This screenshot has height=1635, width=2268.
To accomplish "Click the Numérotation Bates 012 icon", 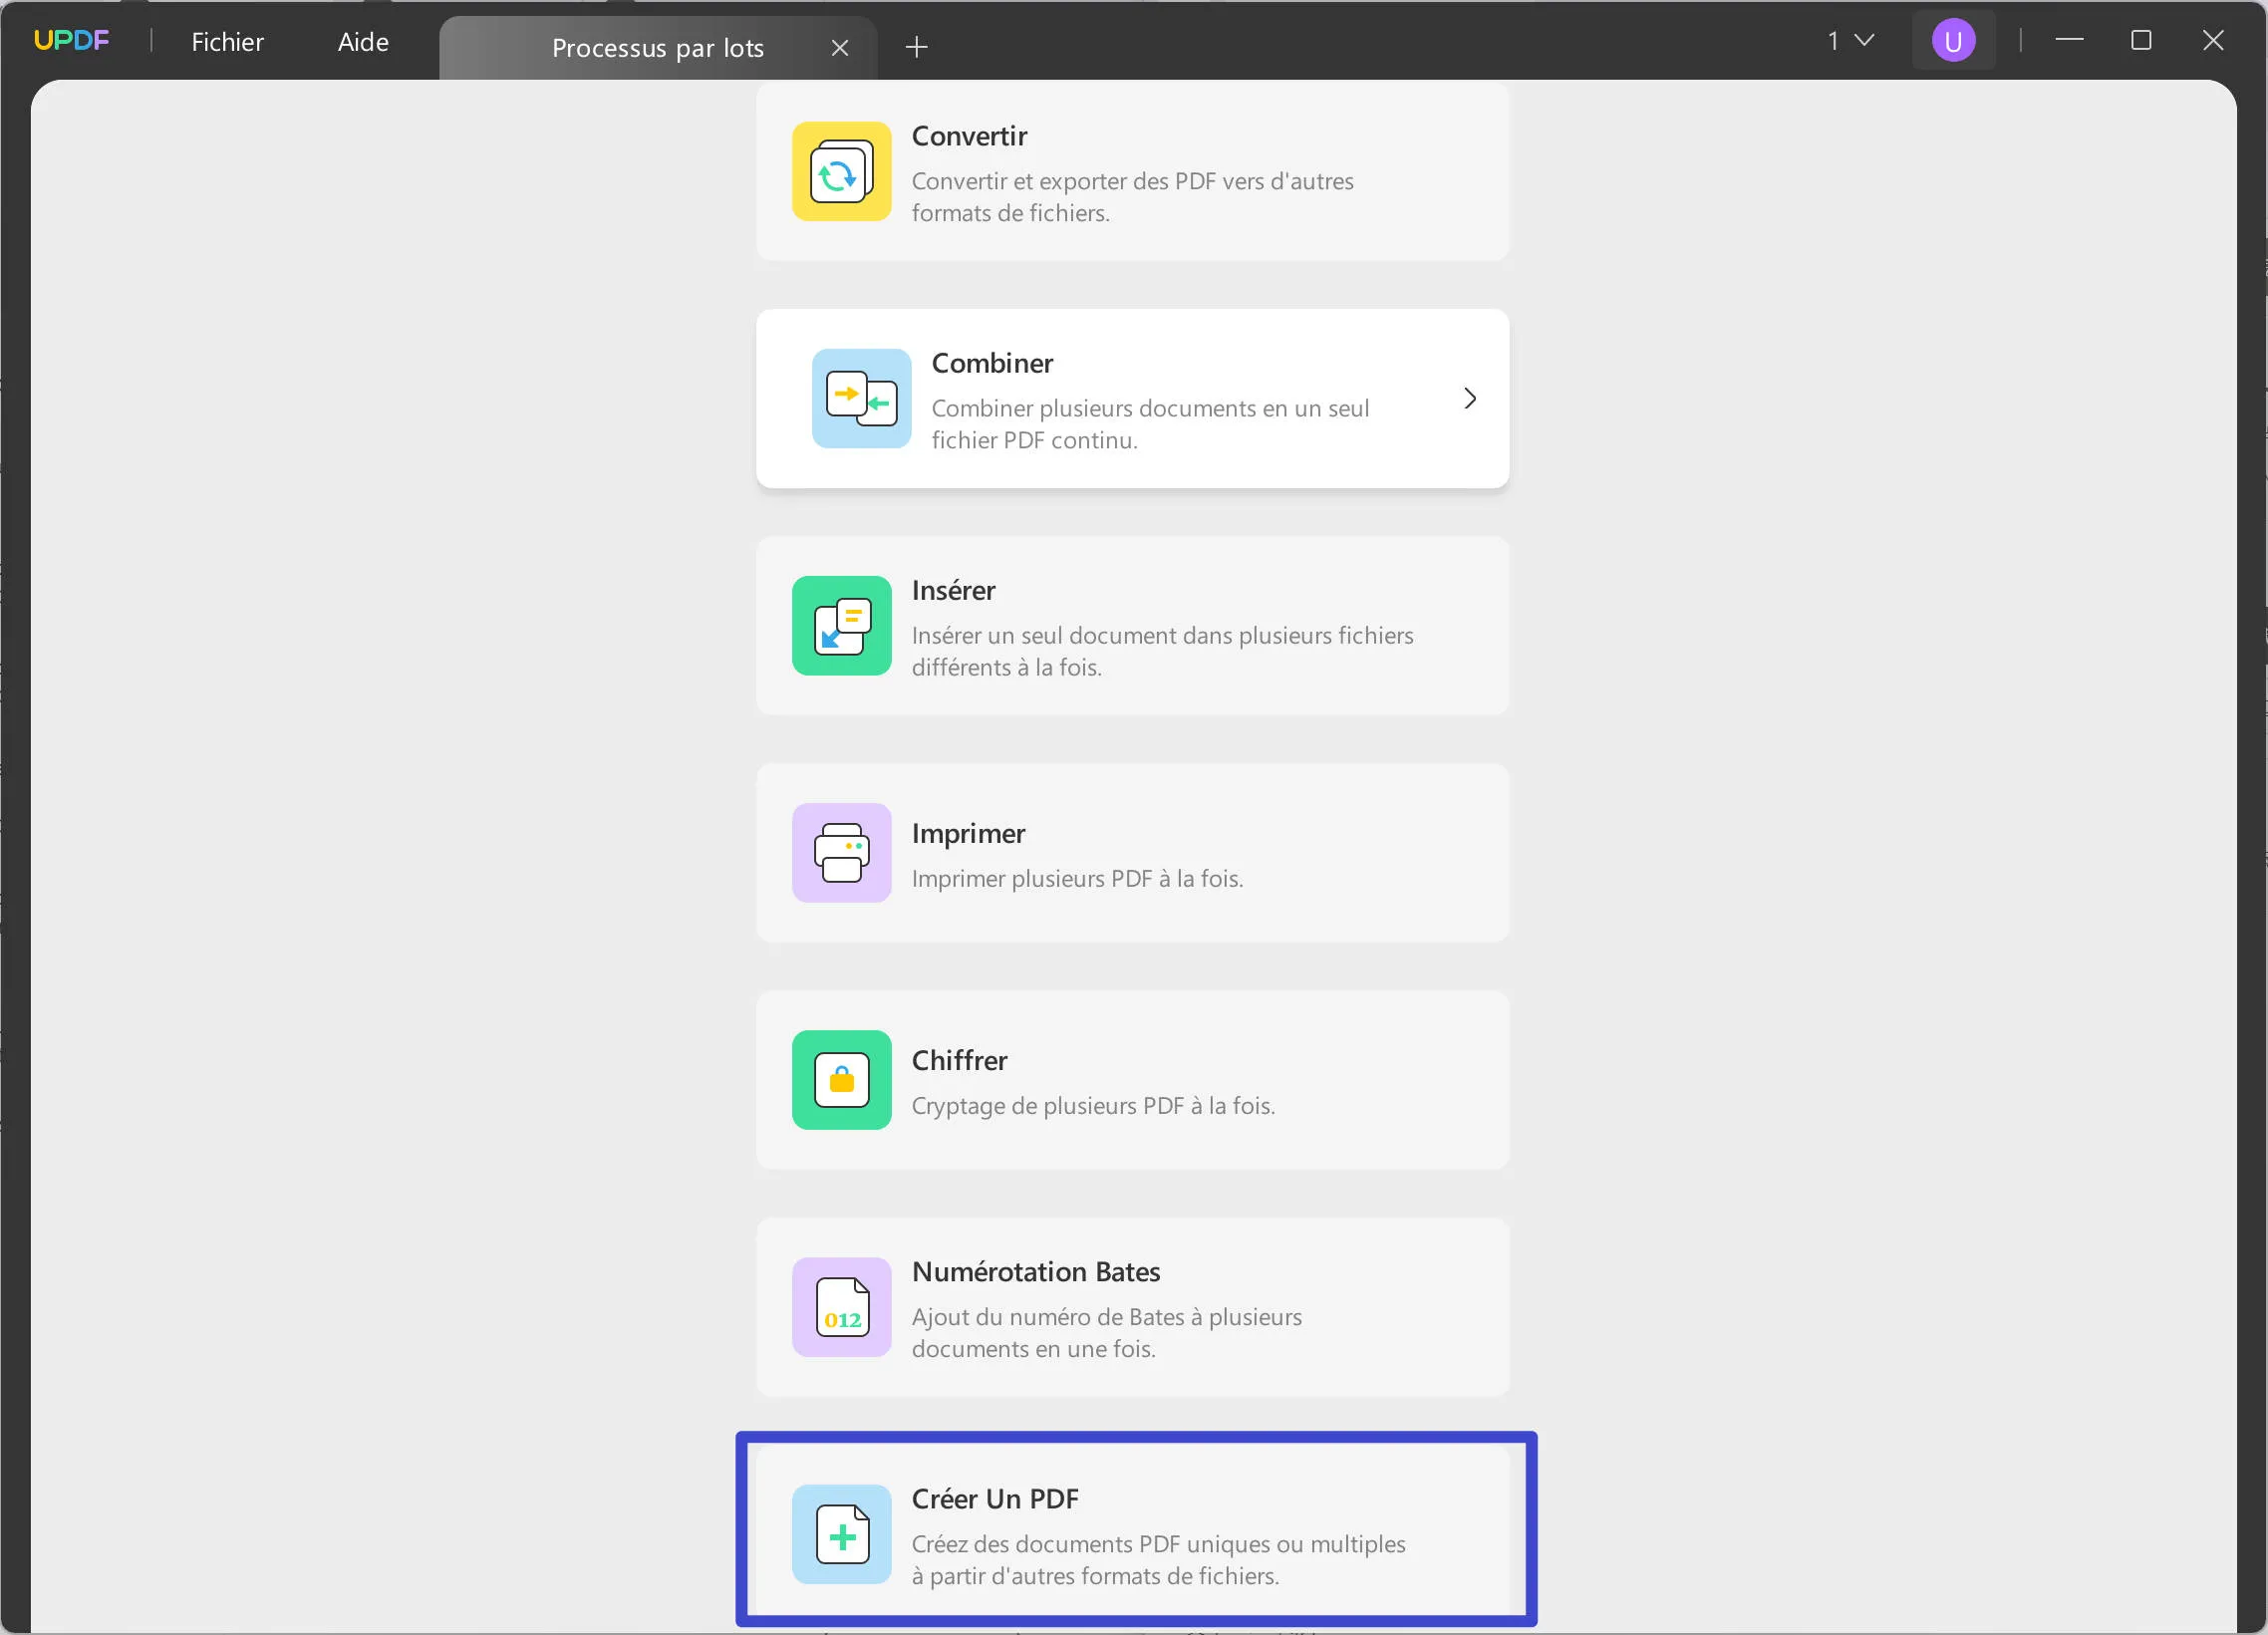I will 841,1306.
